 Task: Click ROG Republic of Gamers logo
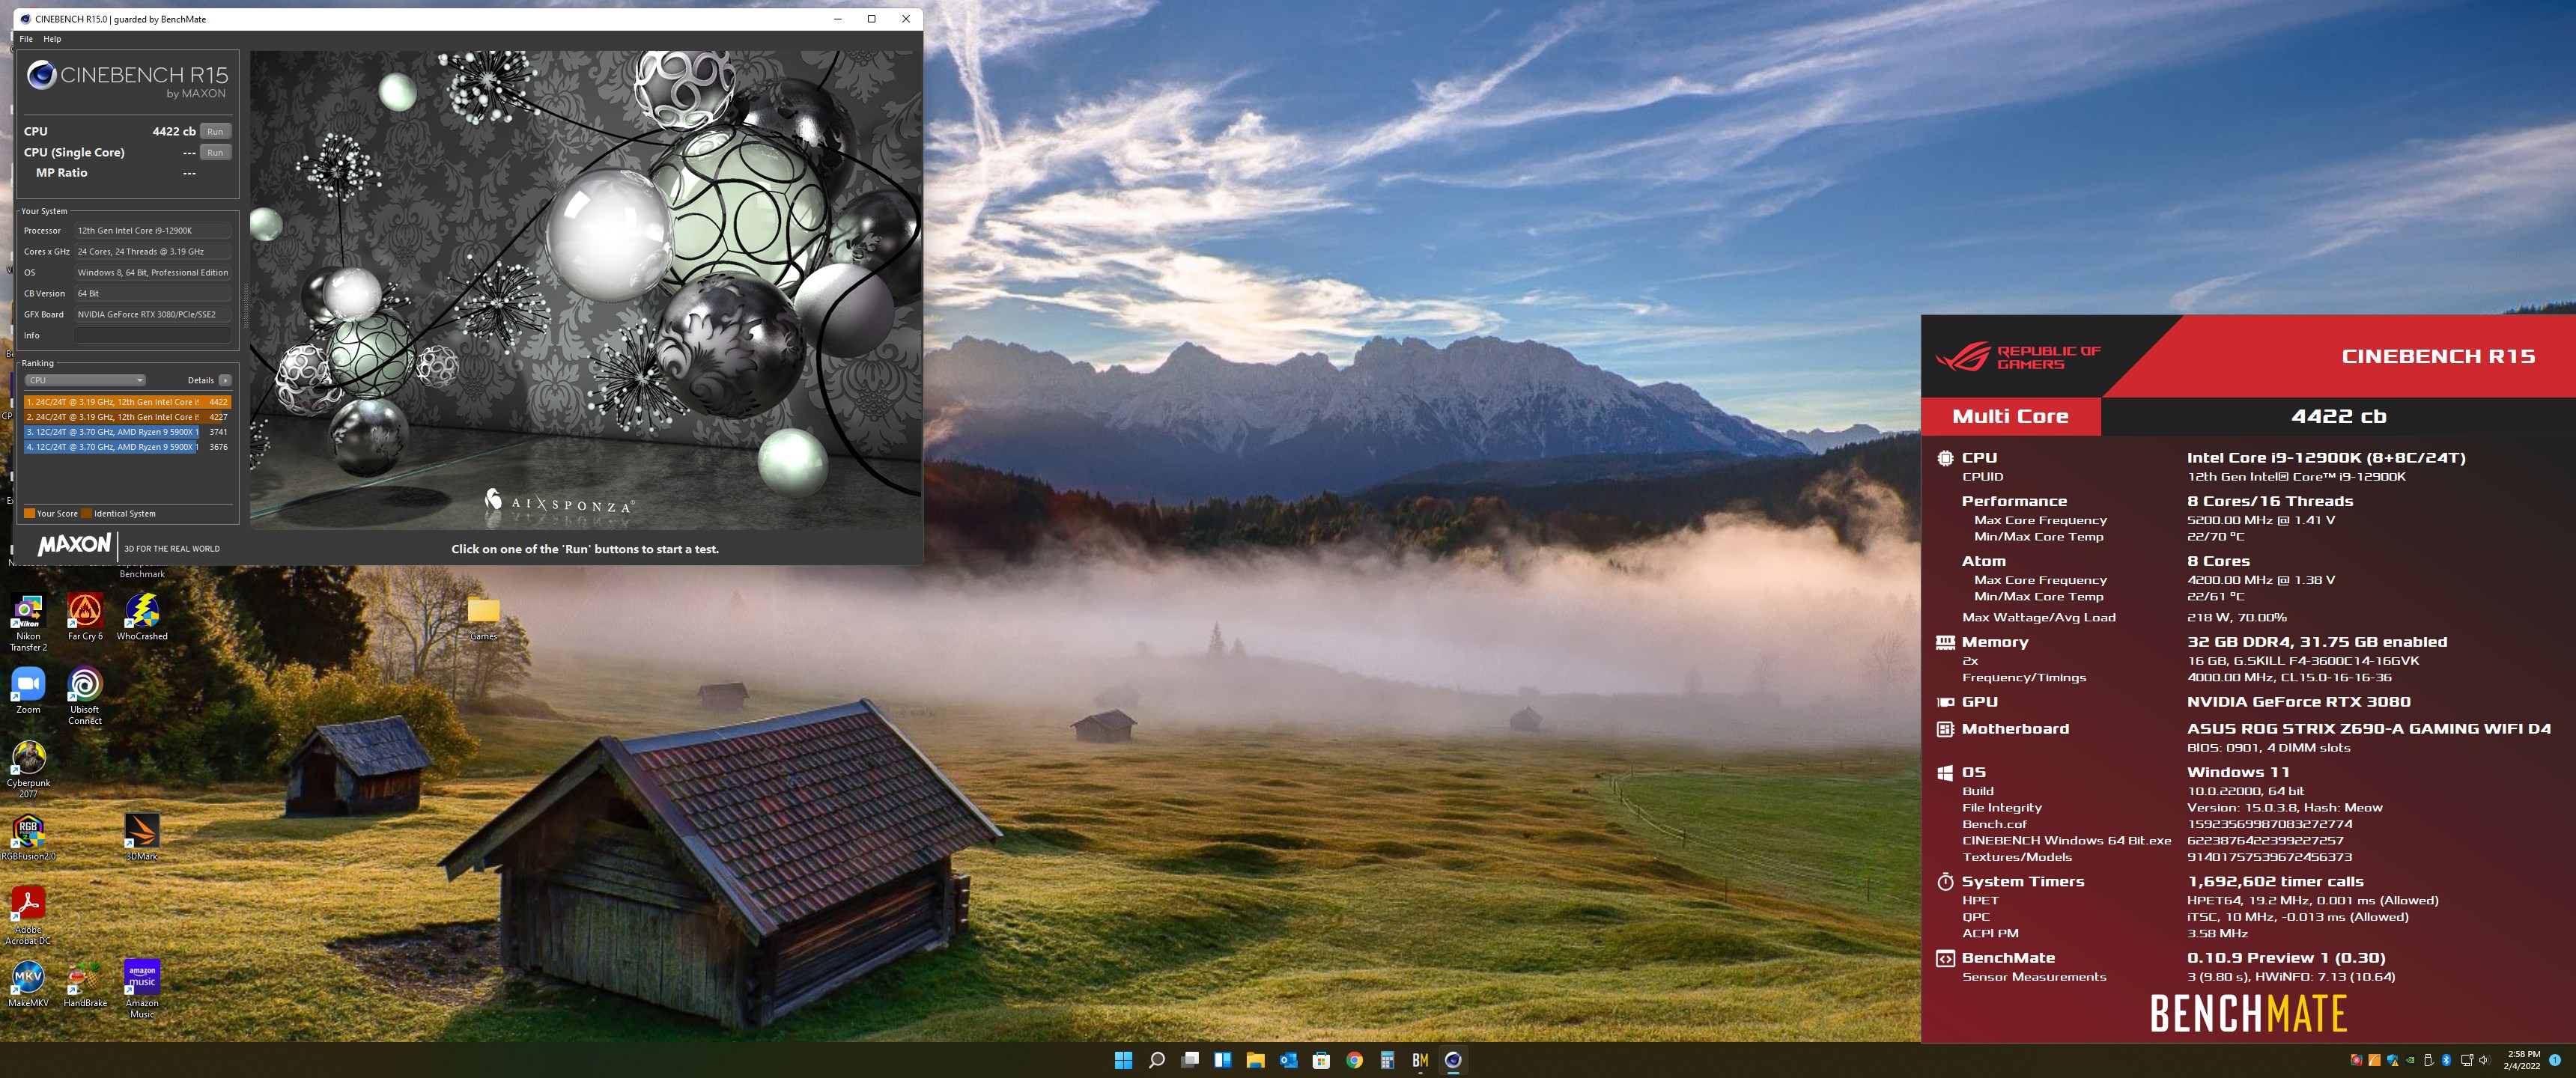pyautogui.click(x=2017, y=357)
